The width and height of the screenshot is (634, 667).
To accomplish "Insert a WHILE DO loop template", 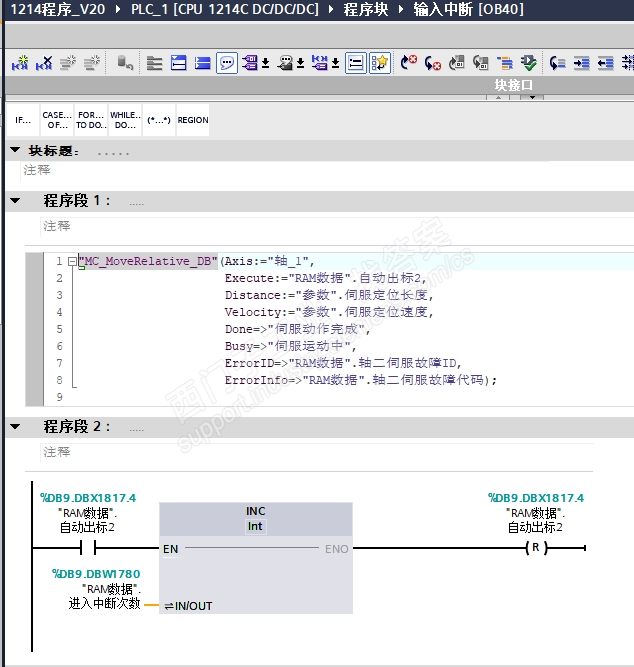I will [x=125, y=120].
